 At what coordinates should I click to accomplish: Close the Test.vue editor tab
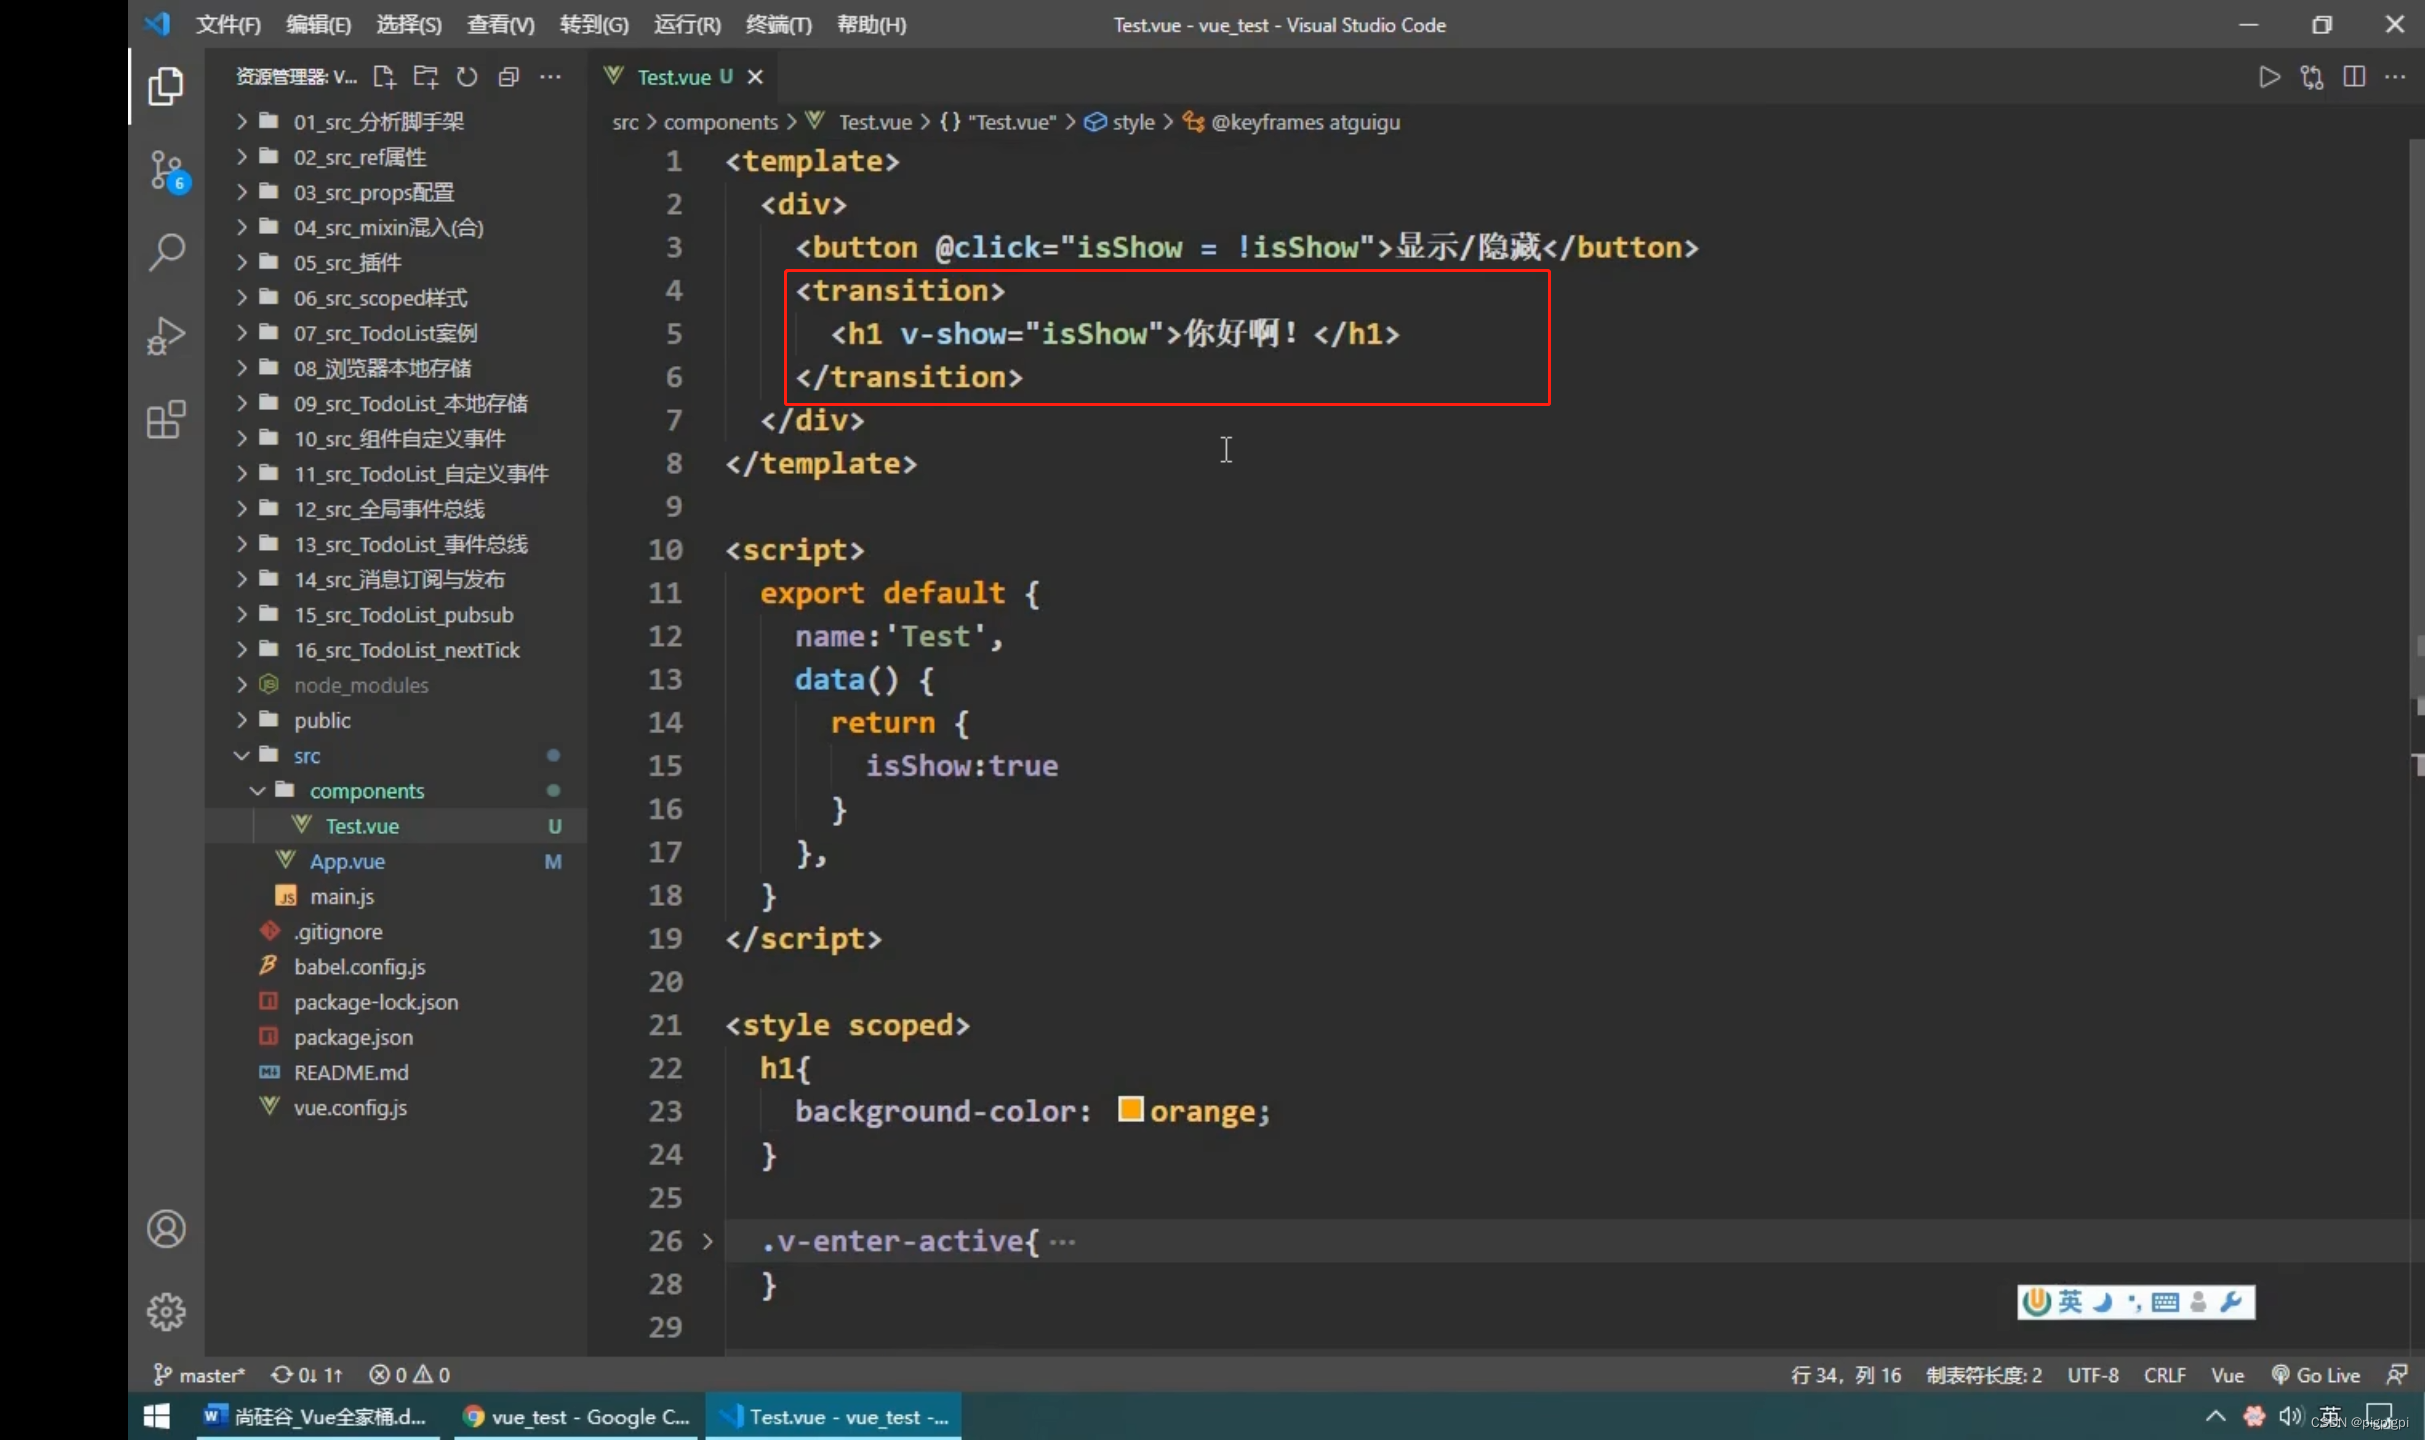point(756,77)
